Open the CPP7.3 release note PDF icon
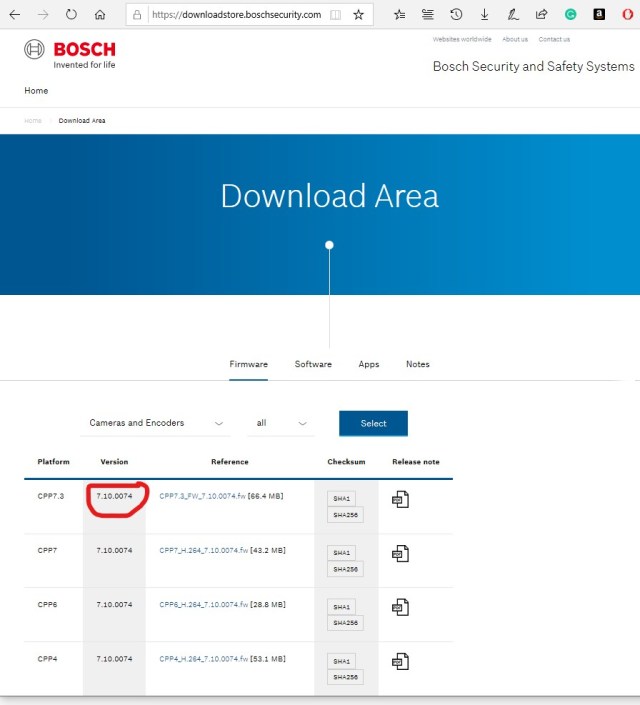Screen dimensions: 640x705 pos(401,499)
